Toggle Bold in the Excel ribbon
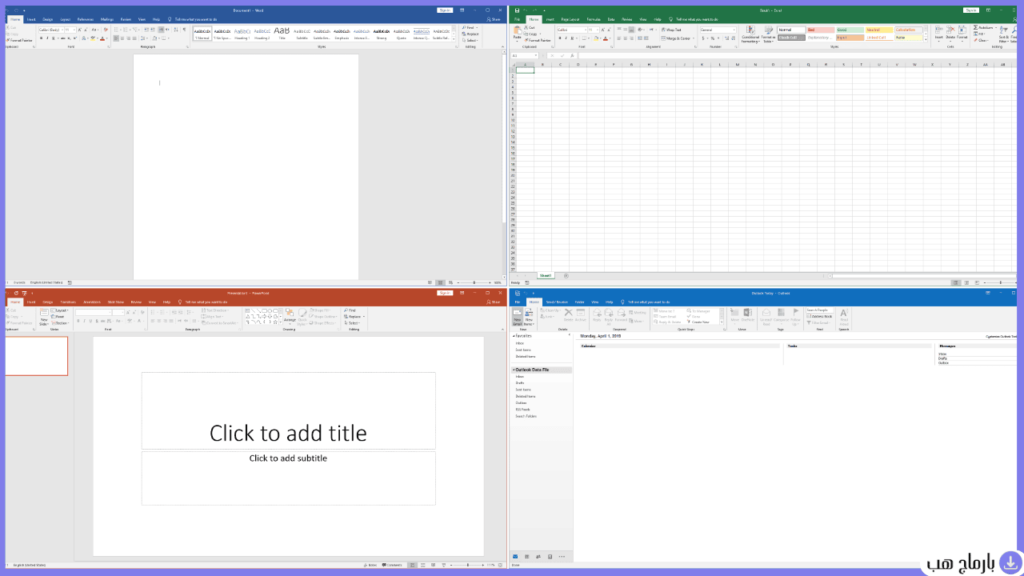This screenshot has width=1024, height=576. coord(560,39)
